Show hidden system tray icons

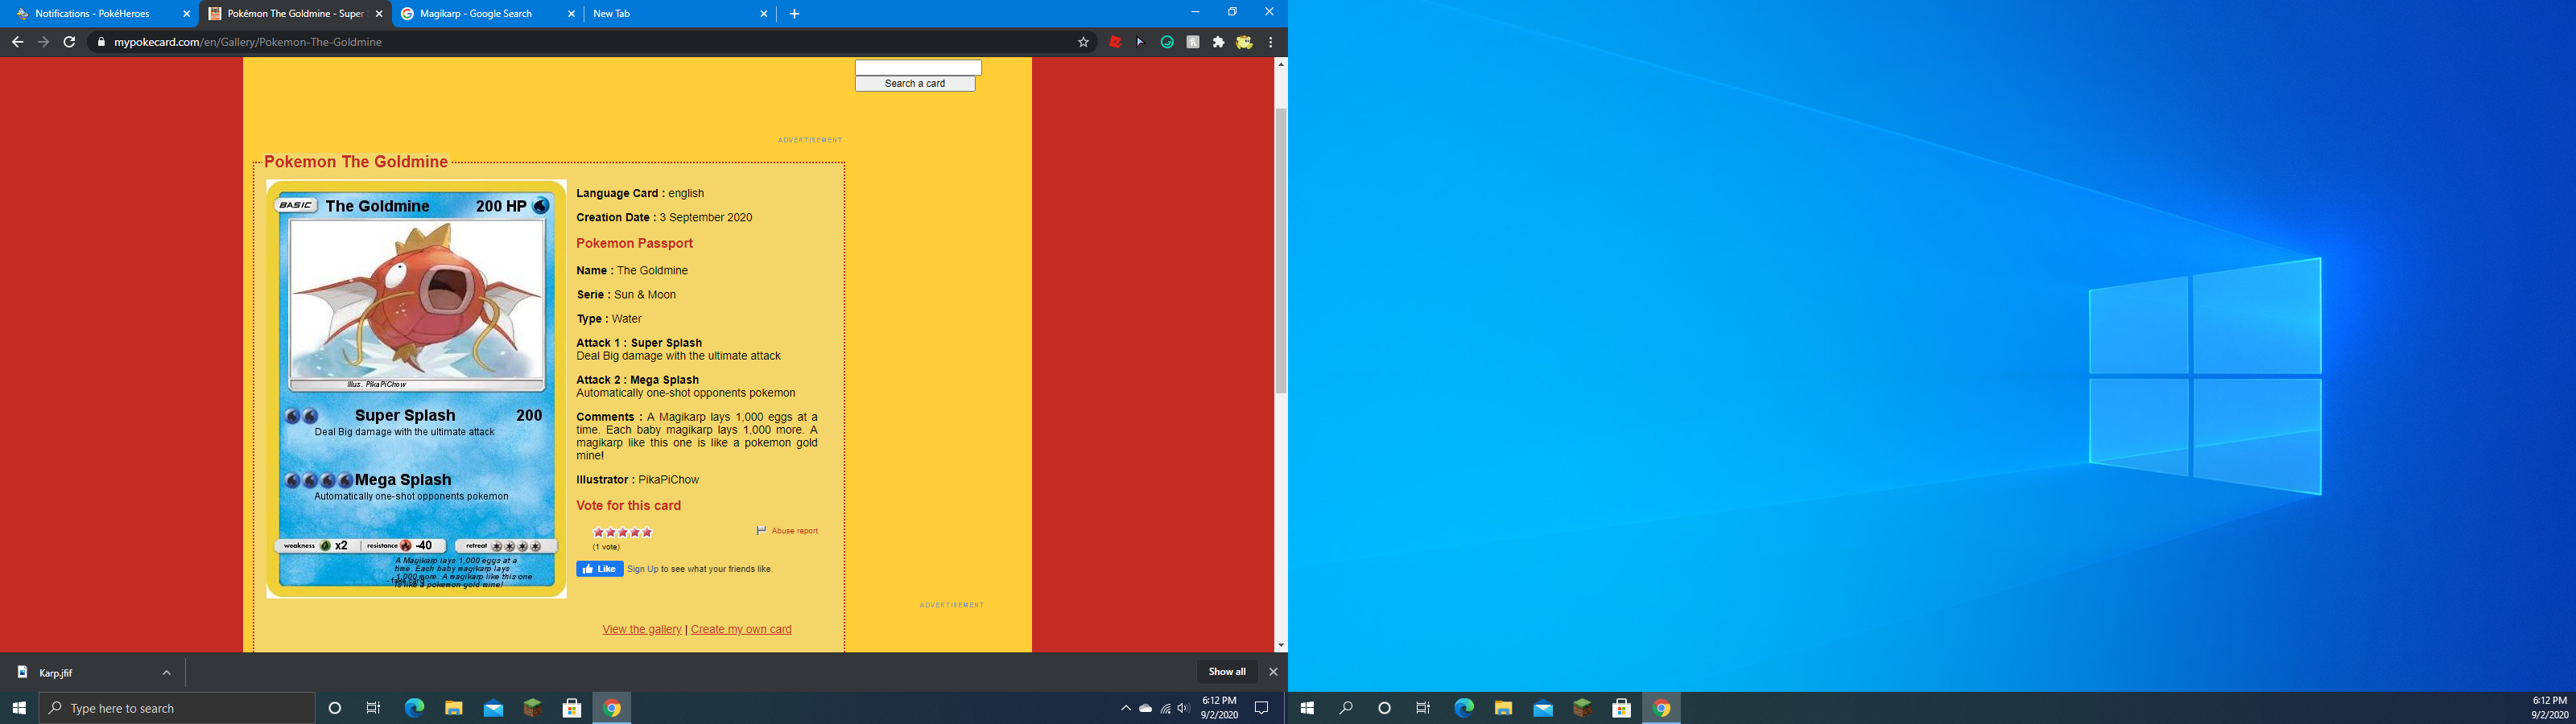[1126, 708]
